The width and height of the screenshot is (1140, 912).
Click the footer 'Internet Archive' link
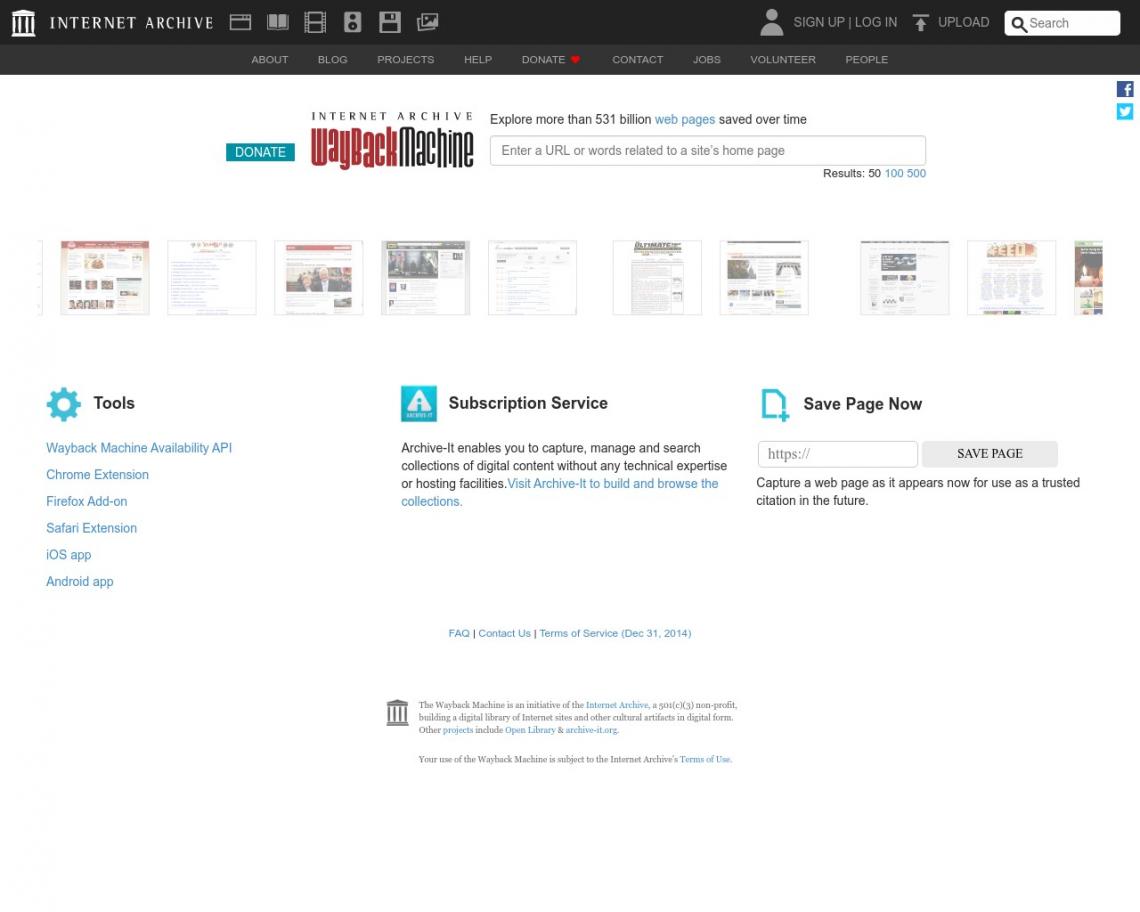(x=617, y=705)
